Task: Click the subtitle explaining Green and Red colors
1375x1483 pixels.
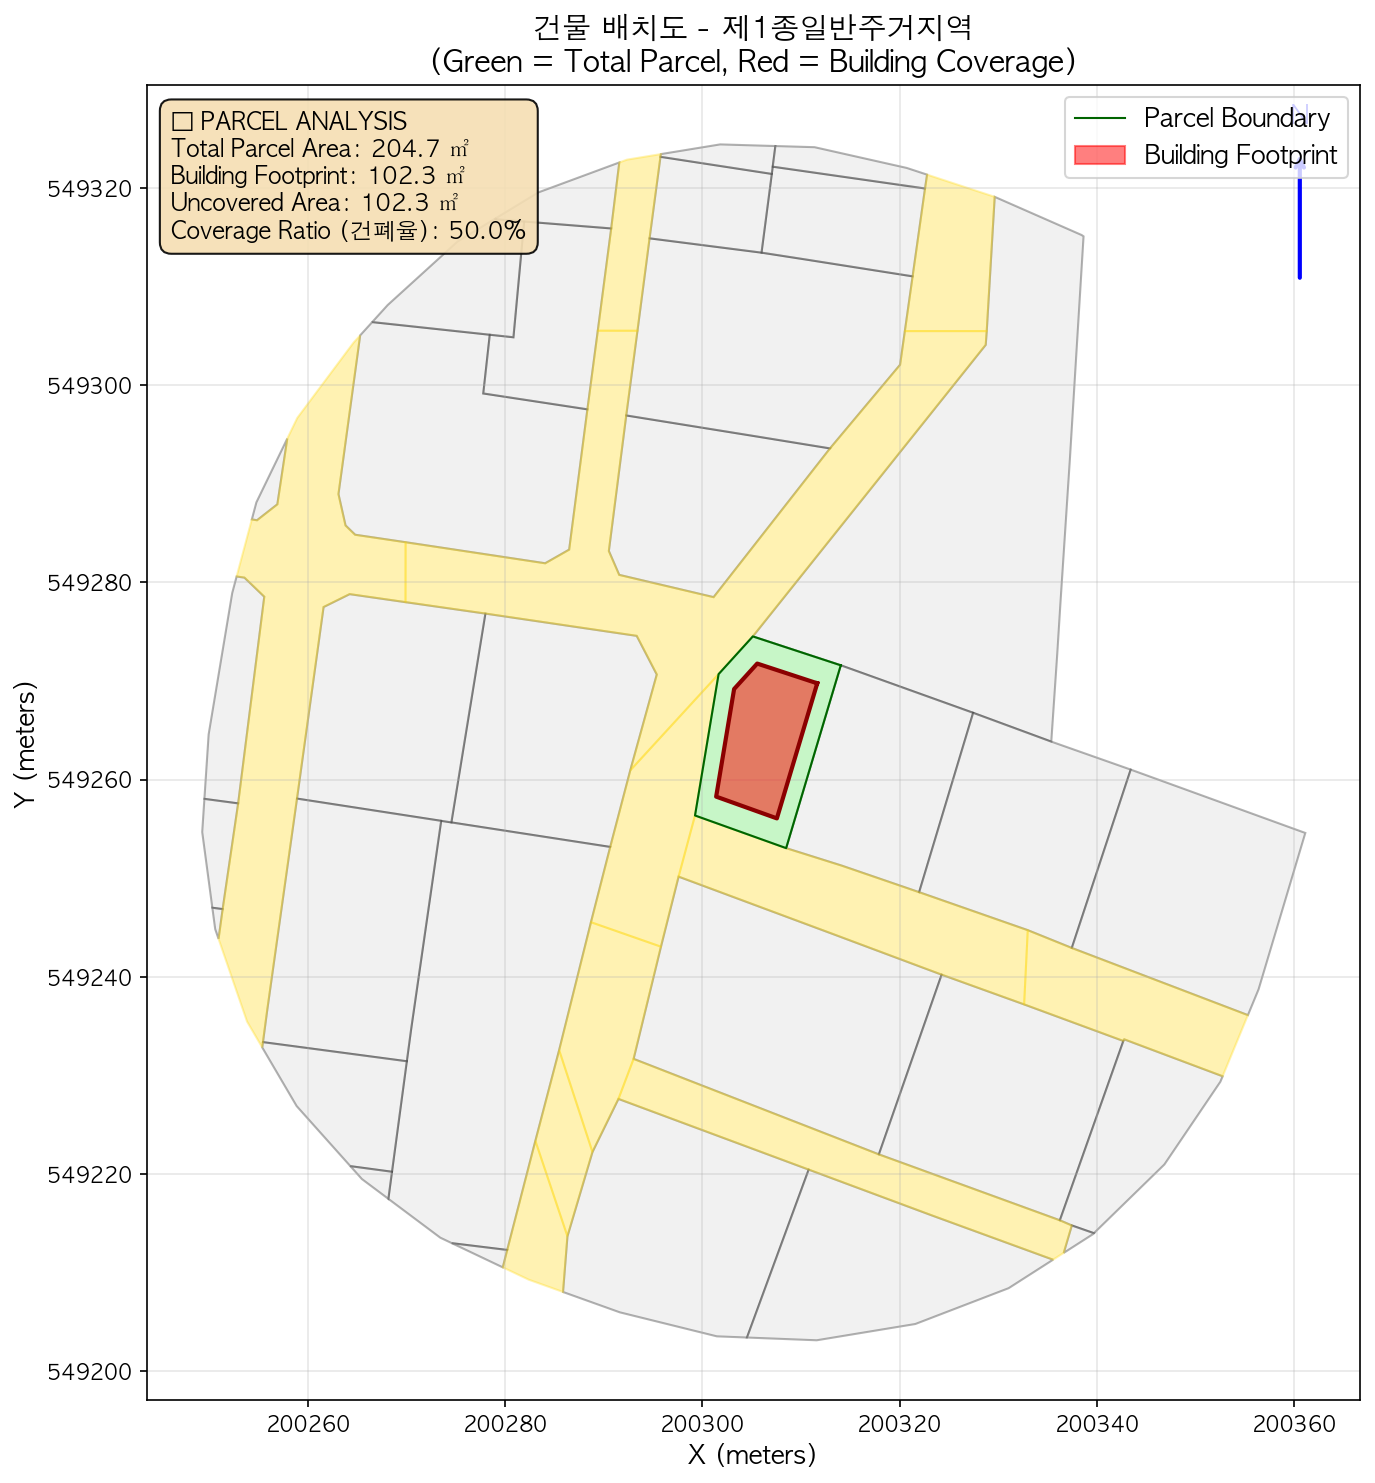Action: tap(752, 62)
